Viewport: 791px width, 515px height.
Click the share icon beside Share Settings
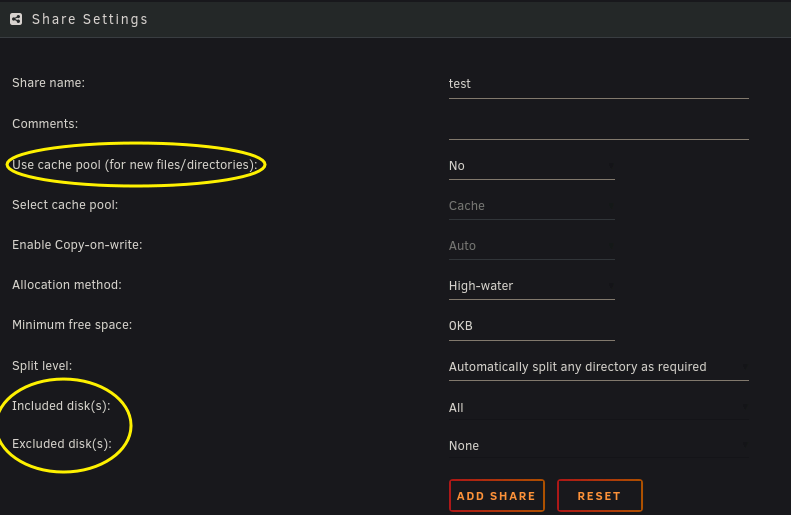[16, 19]
